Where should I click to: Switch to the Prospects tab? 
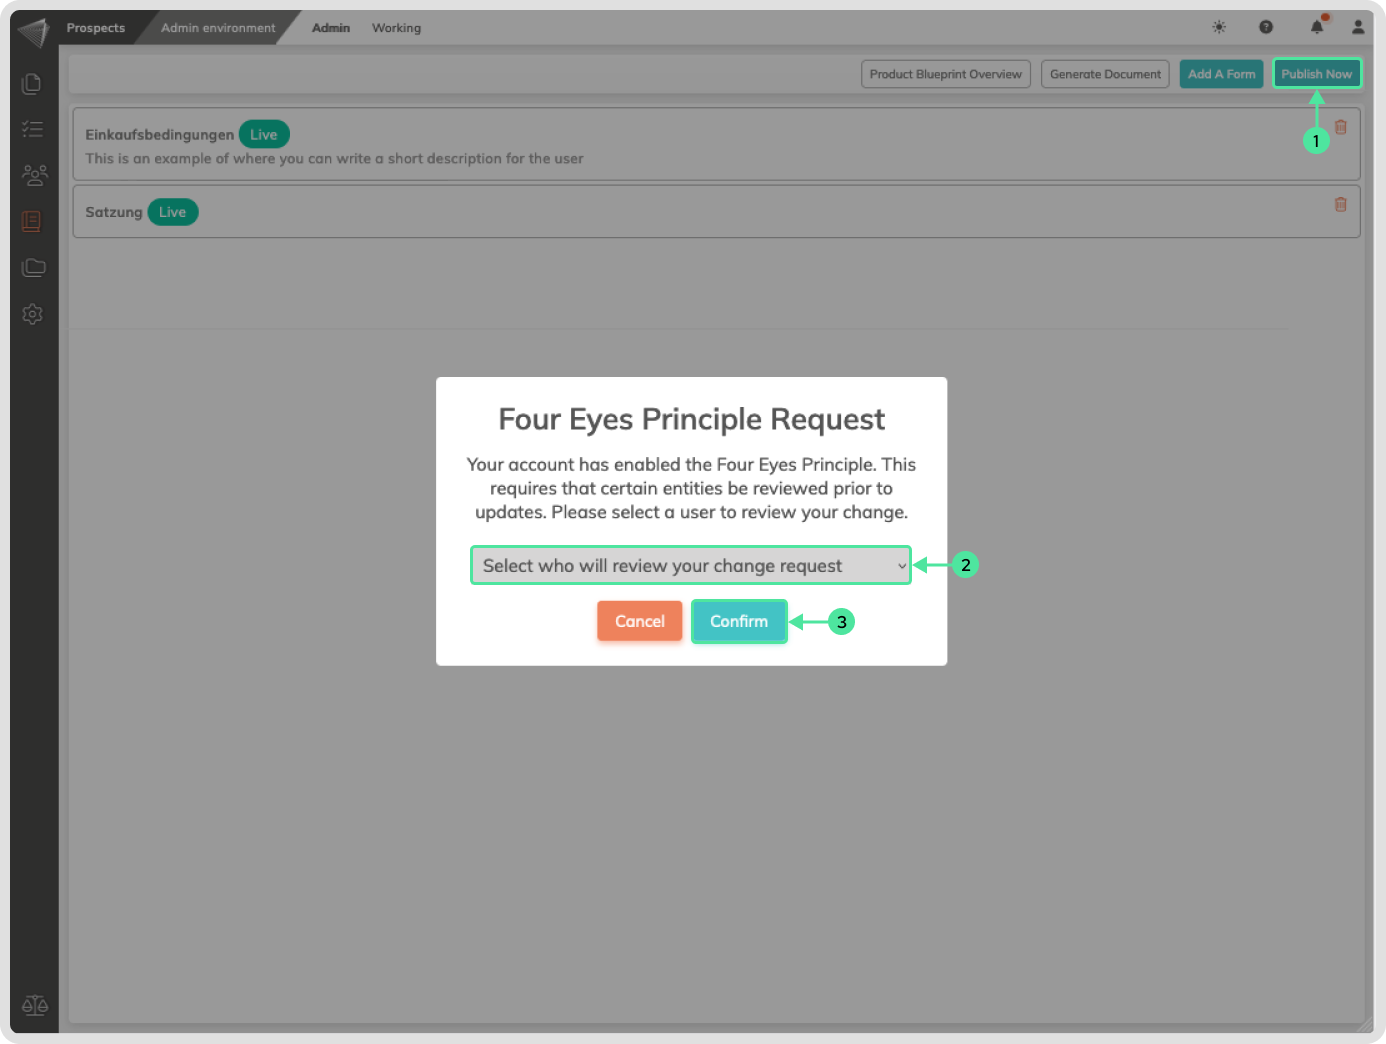[x=96, y=28]
